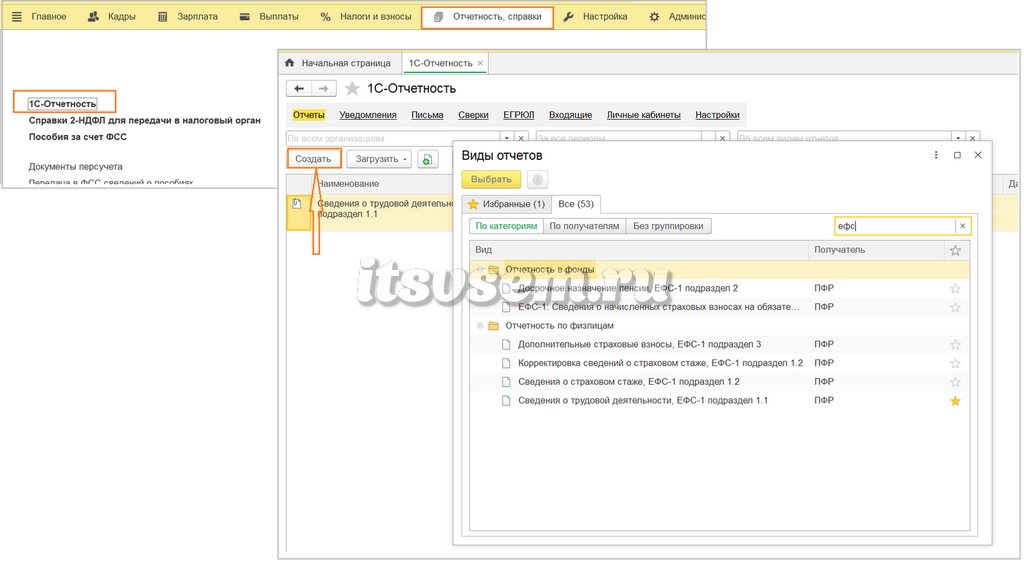1024x561 pixels.
Task: Open the Зарплата menu section
Action: (188, 16)
